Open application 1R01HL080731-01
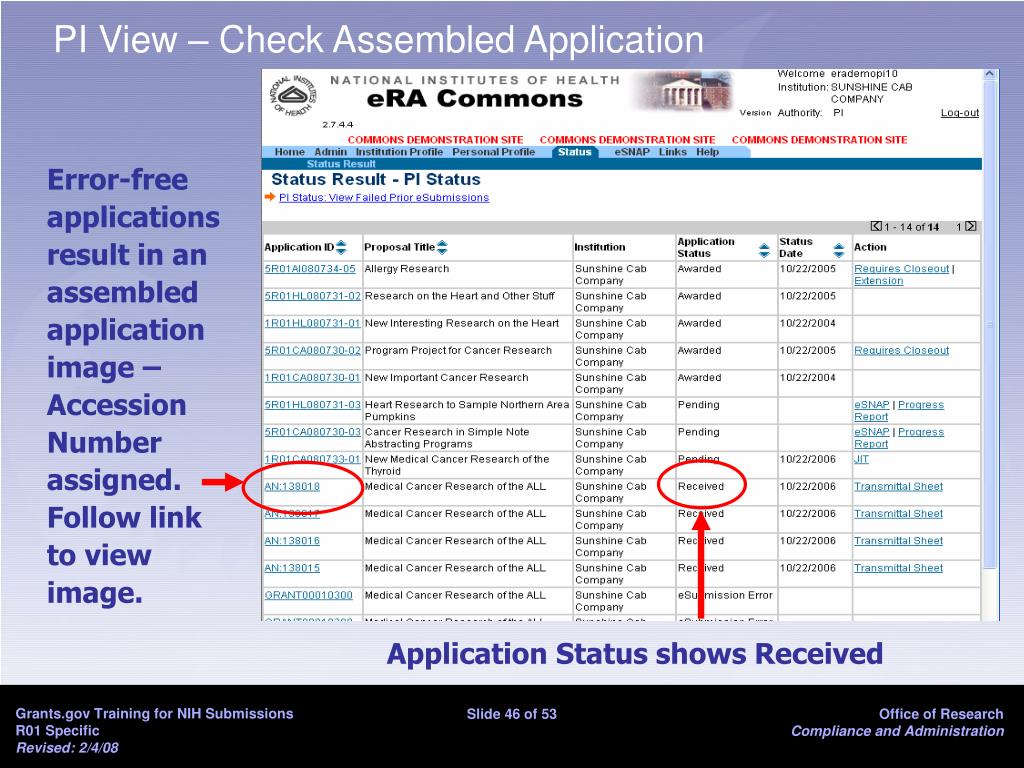The height and width of the screenshot is (768, 1024). 312,323
